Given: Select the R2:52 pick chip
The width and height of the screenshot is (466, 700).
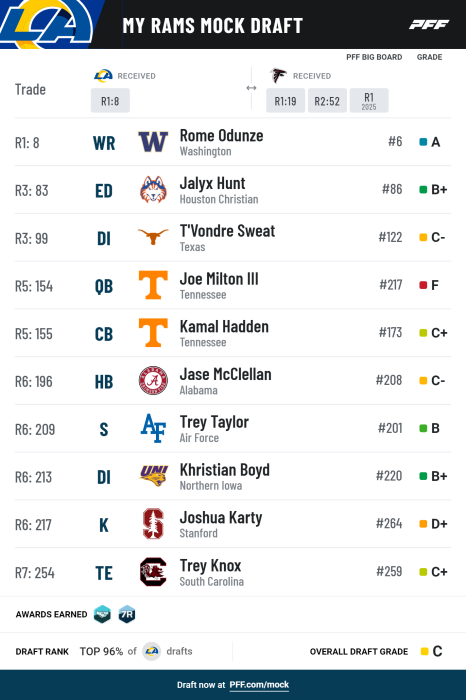Looking at the screenshot, I should click(x=327, y=100).
